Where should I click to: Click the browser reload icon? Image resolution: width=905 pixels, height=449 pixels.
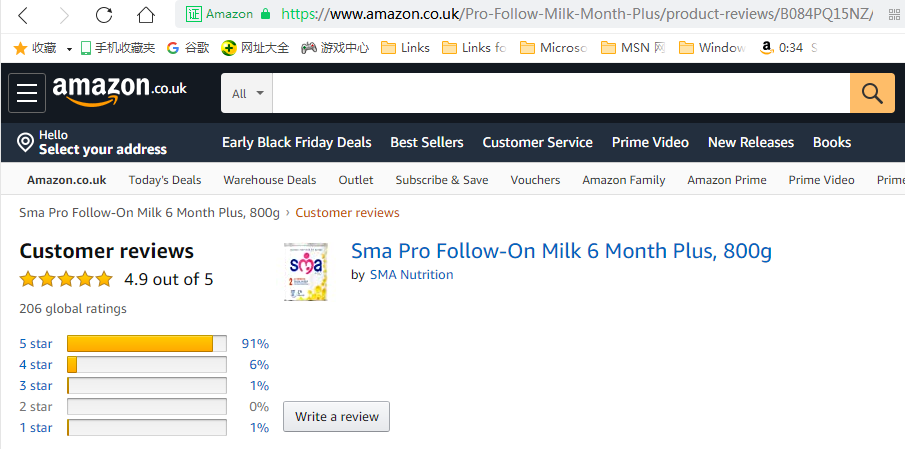[x=104, y=15]
